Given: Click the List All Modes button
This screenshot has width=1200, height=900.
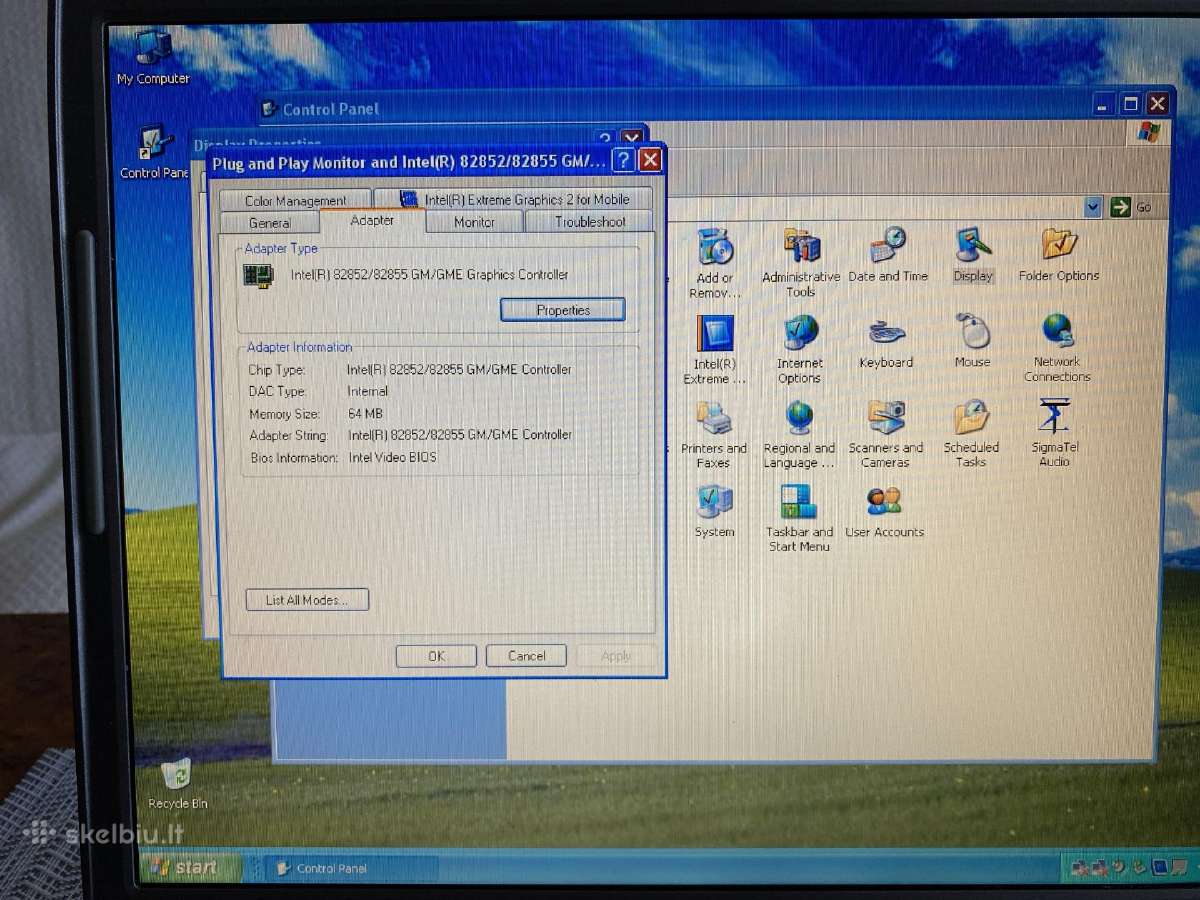Looking at the screenshot, I should (x=307, y=600).
